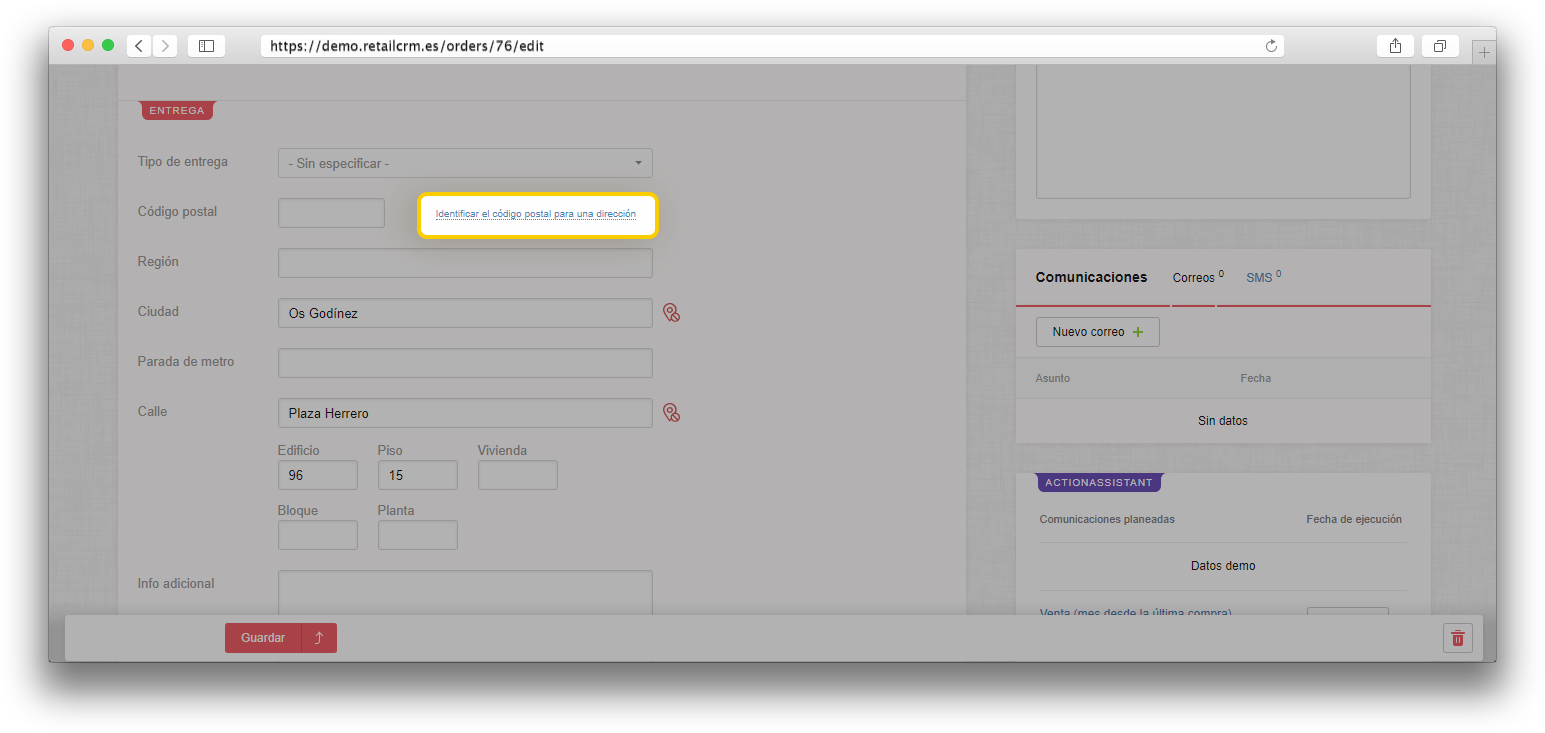This screenshot has width=1545, height=733.
Task: Click the Parada de metro field
Action: click(x=465, y=363)
